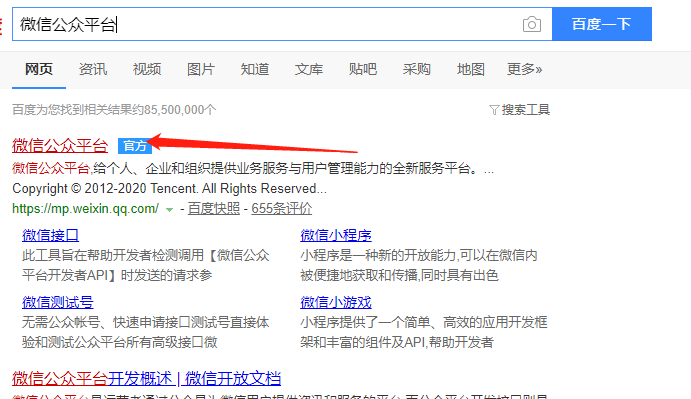Open the 知道 tab
The image size is (691, 399).
255,69
